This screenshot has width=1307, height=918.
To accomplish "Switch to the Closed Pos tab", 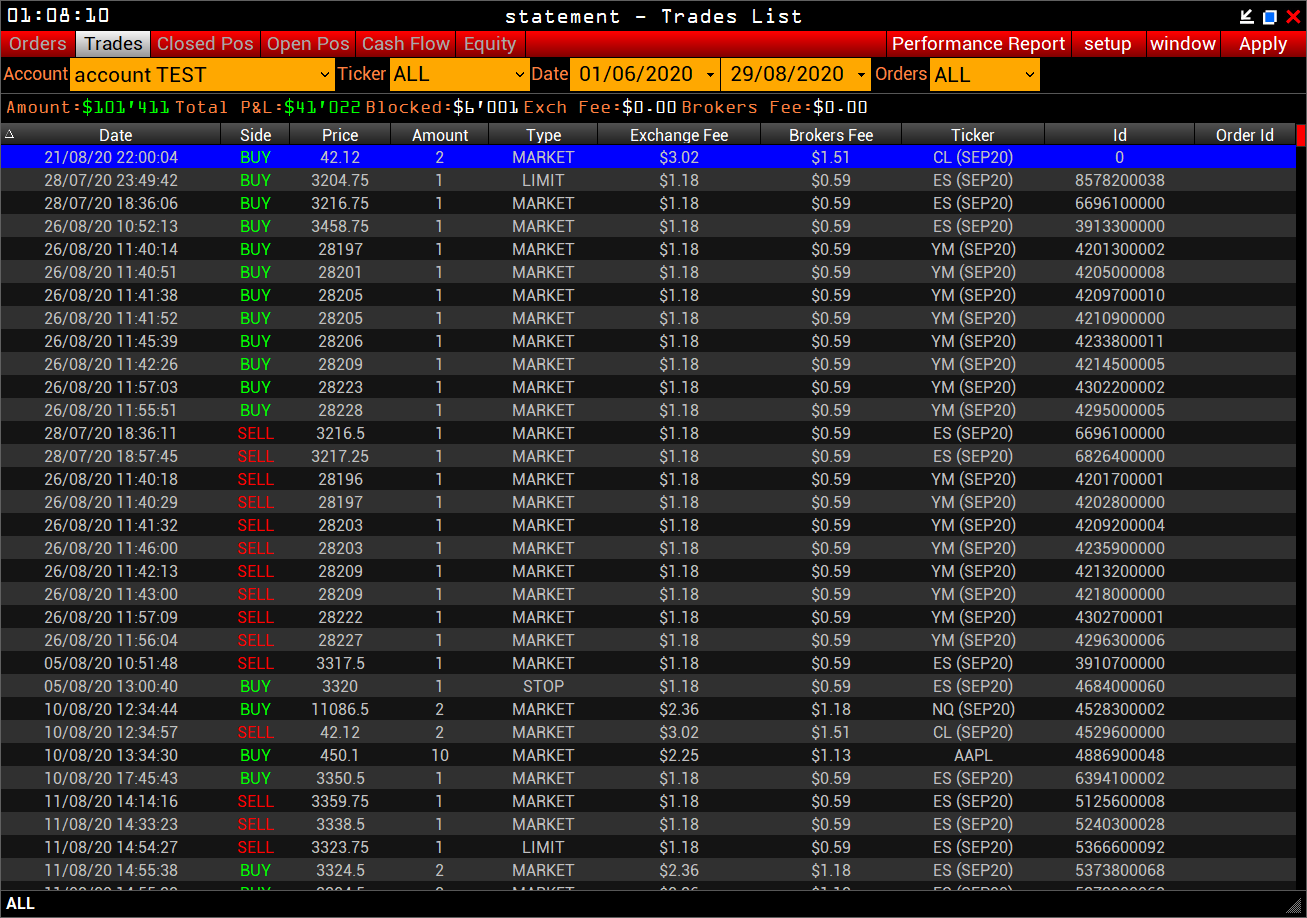I will pos(205,44).
